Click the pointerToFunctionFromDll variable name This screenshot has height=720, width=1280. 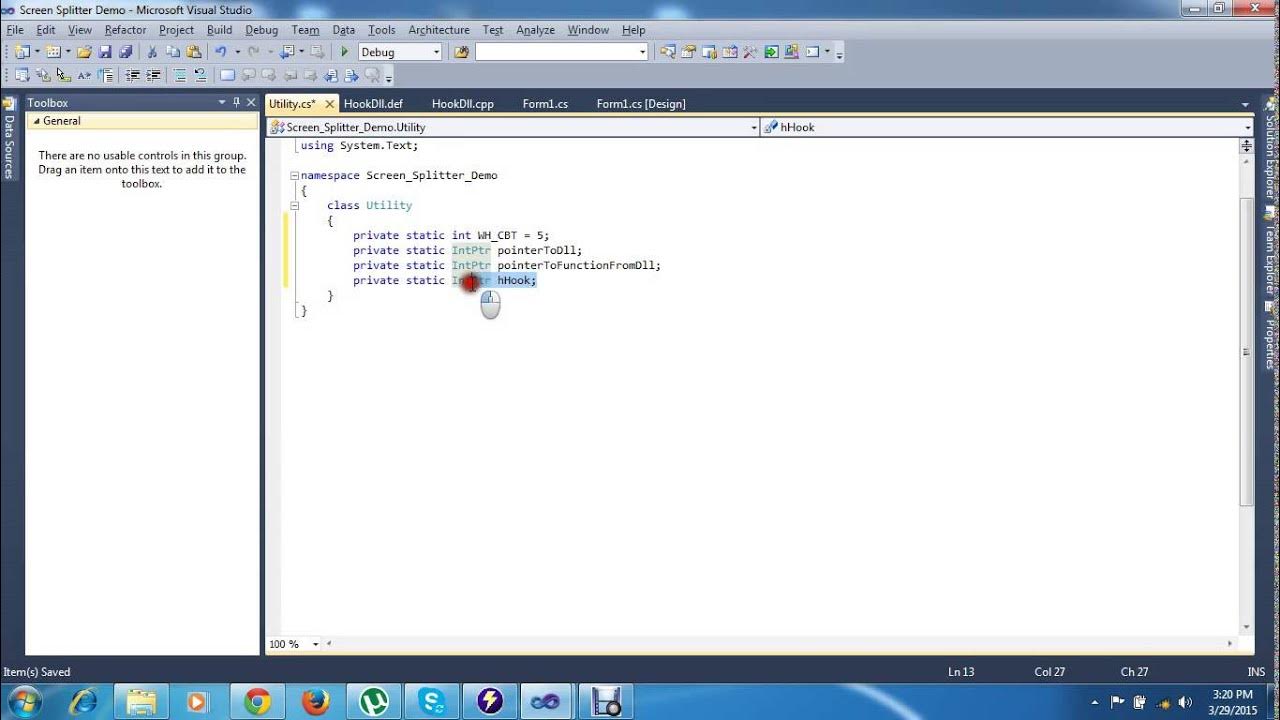578,265
